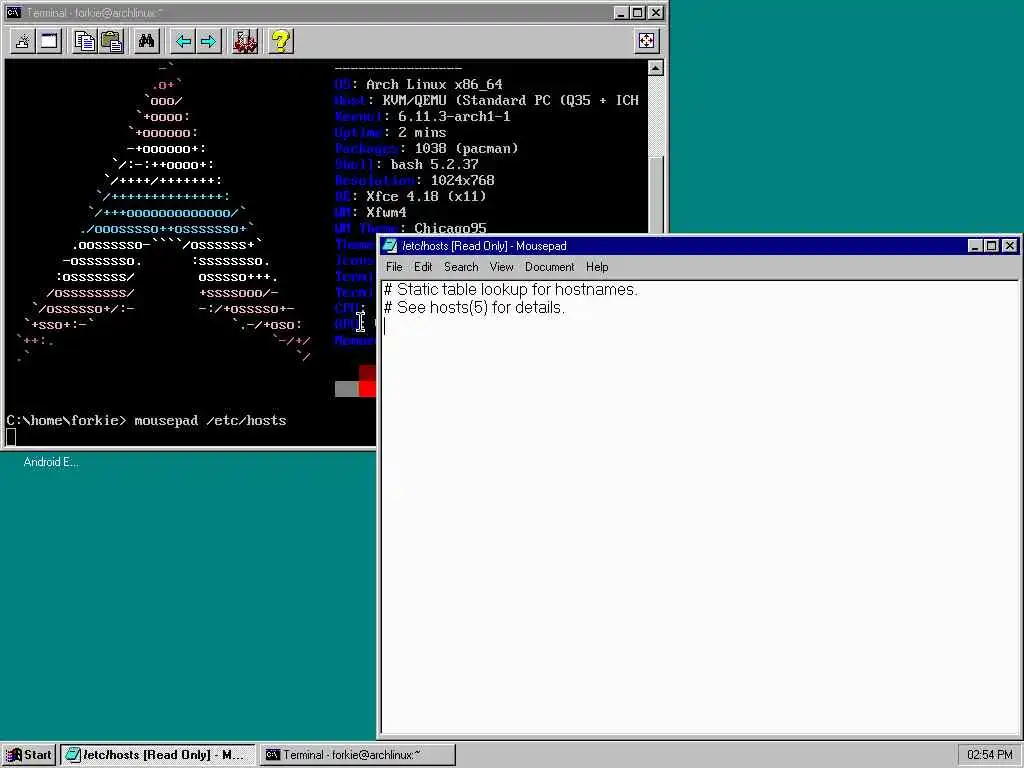Open Terminal help with question mark icon

point(281,41)
